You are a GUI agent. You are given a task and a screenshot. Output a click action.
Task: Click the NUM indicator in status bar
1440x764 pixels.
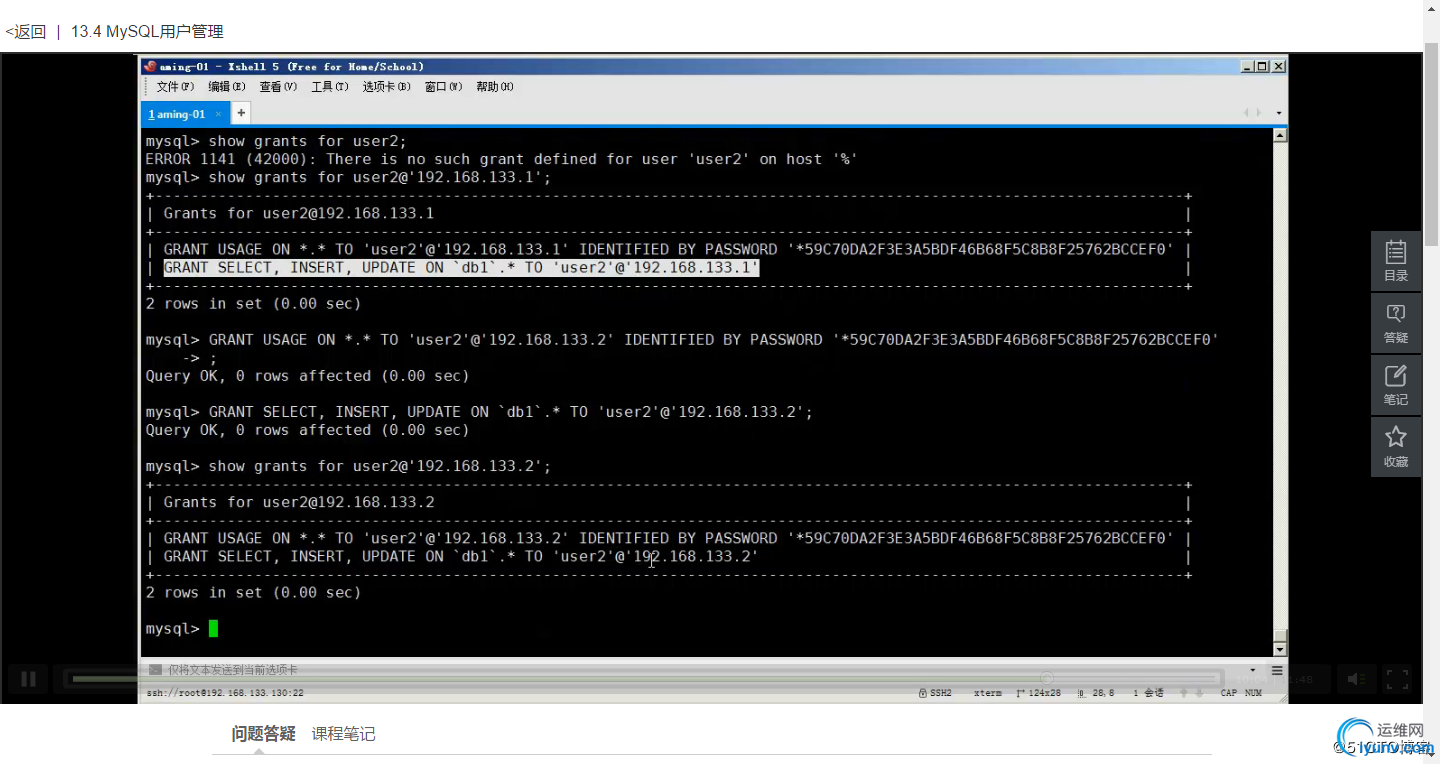point(1254,692)
